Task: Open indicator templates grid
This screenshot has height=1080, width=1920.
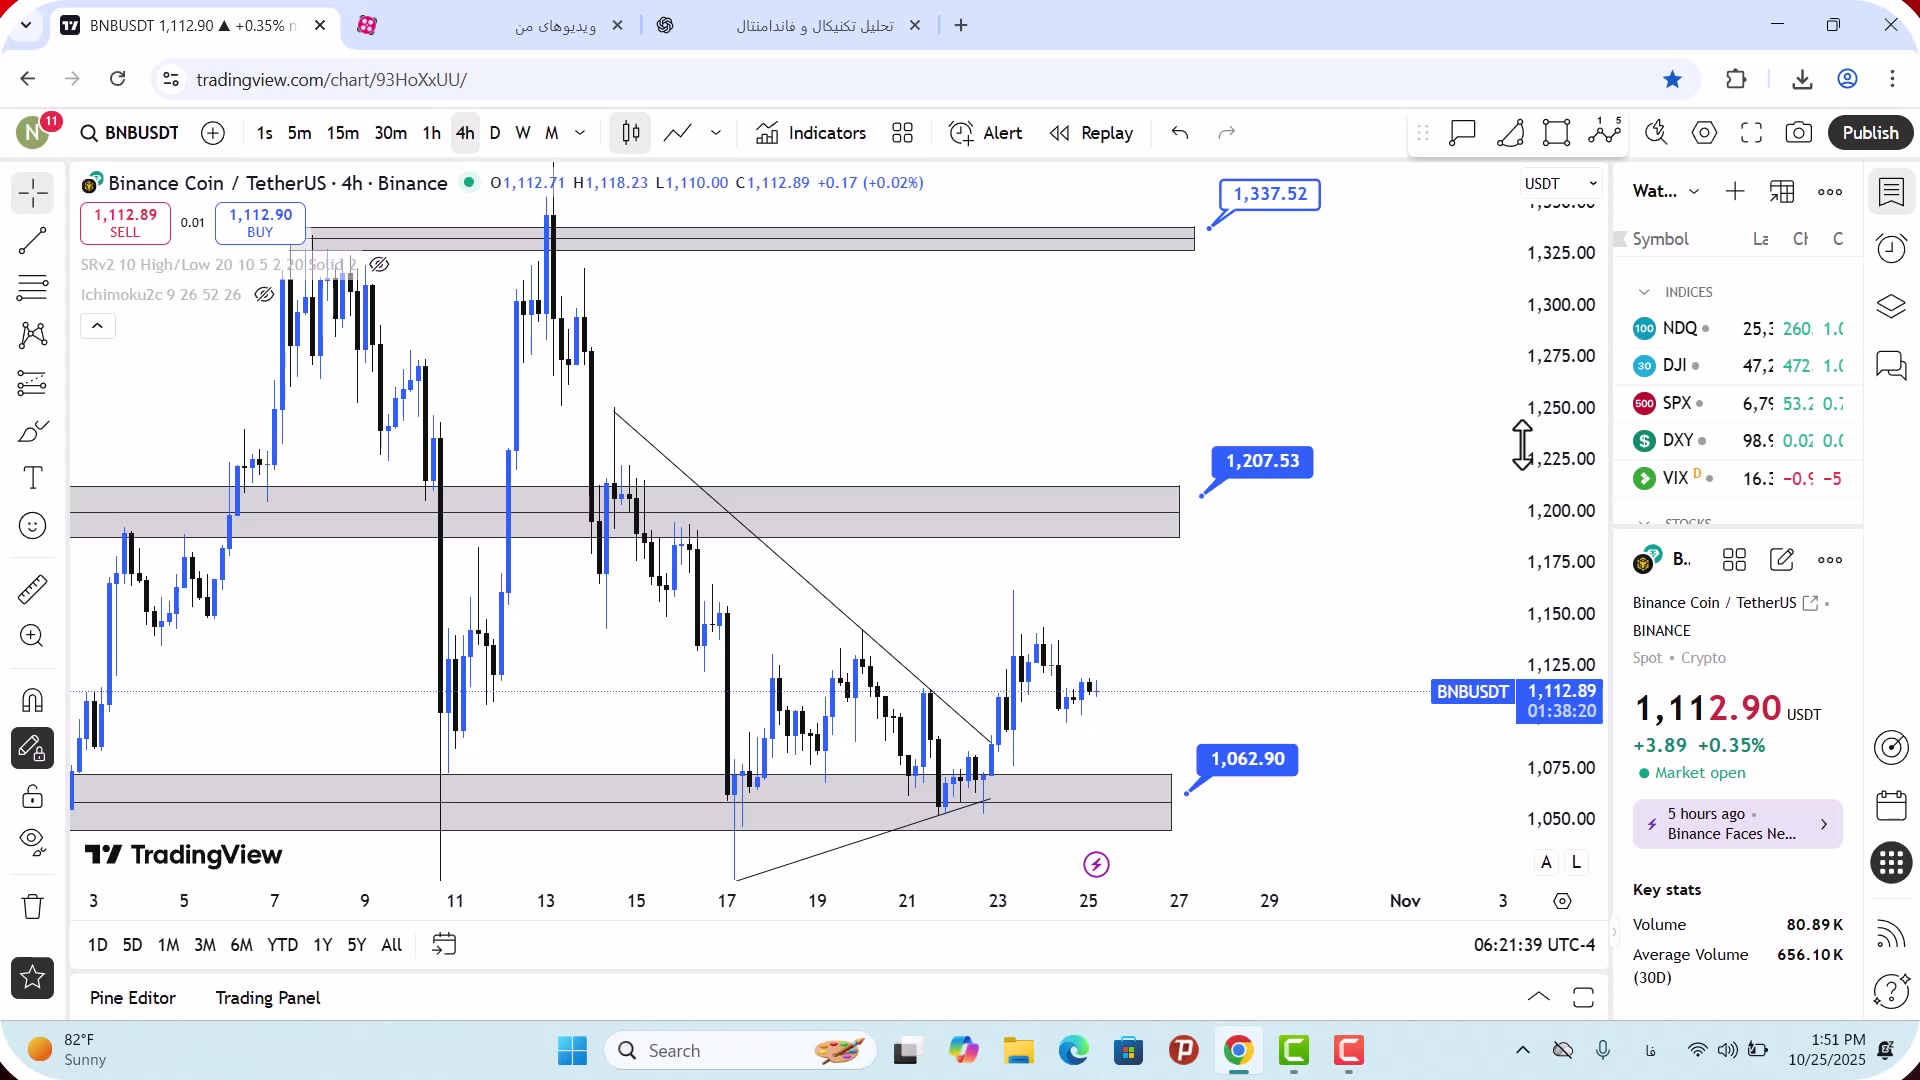Action: click(903, 133)
